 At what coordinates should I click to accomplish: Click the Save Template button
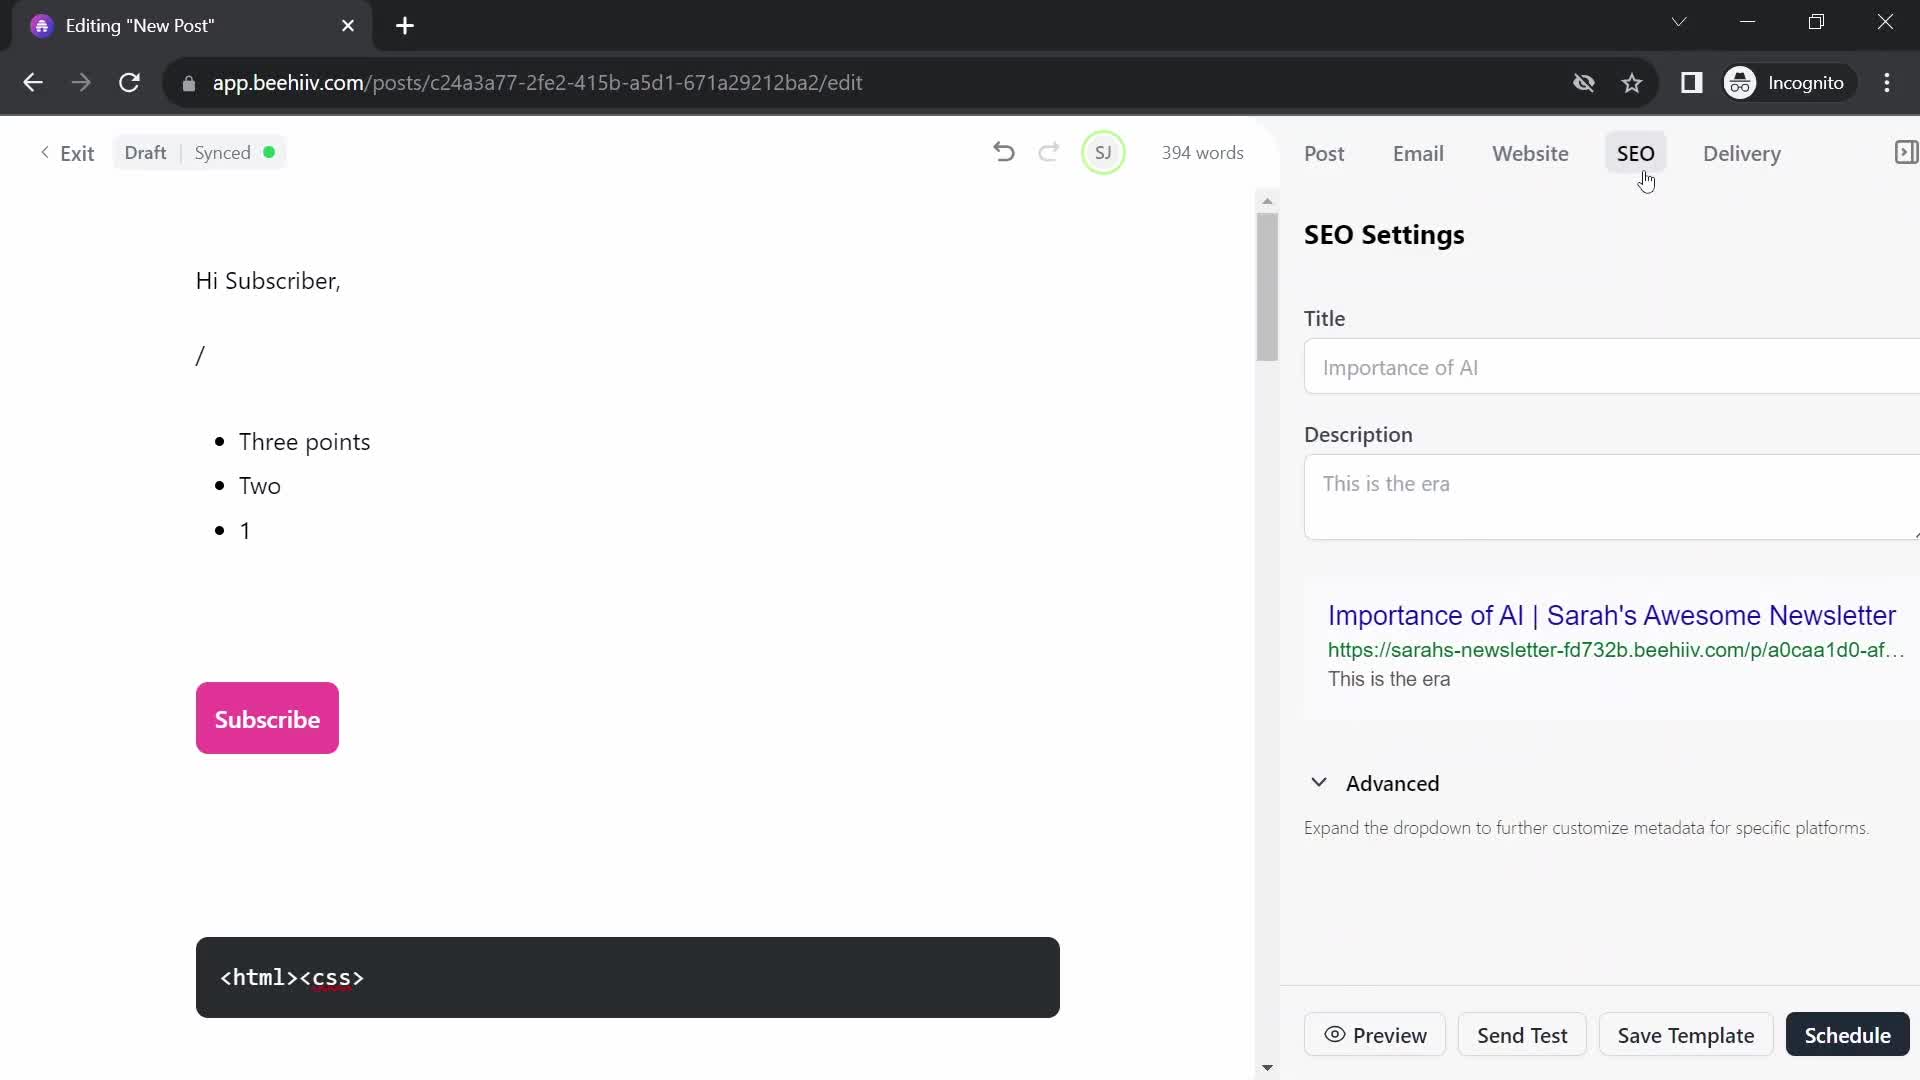1685,1035
